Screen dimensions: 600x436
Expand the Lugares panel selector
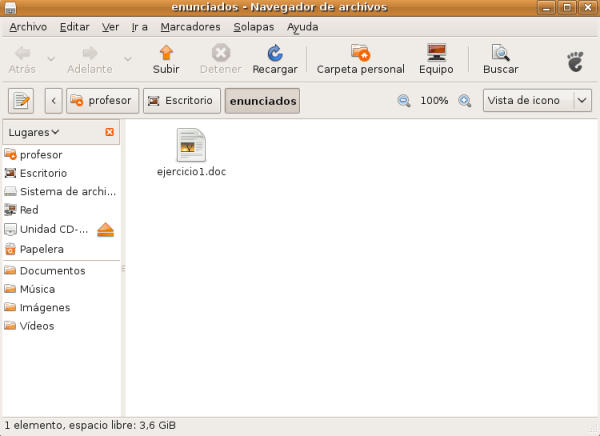(x=34, y=132)
